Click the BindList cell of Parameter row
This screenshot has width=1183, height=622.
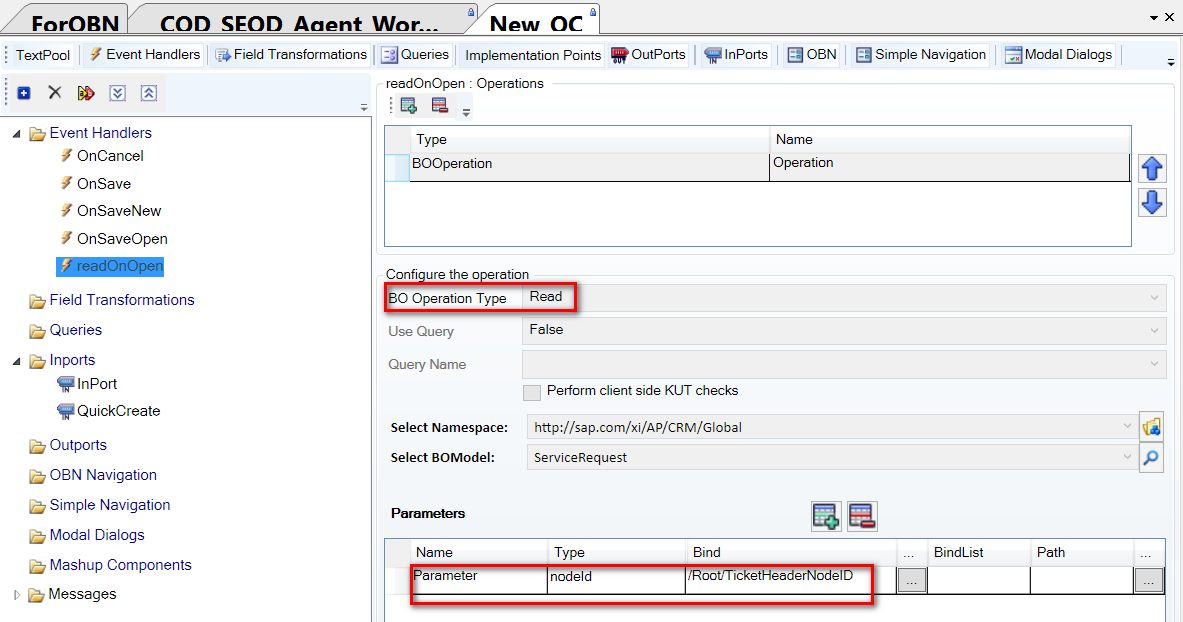click(979, 580)
